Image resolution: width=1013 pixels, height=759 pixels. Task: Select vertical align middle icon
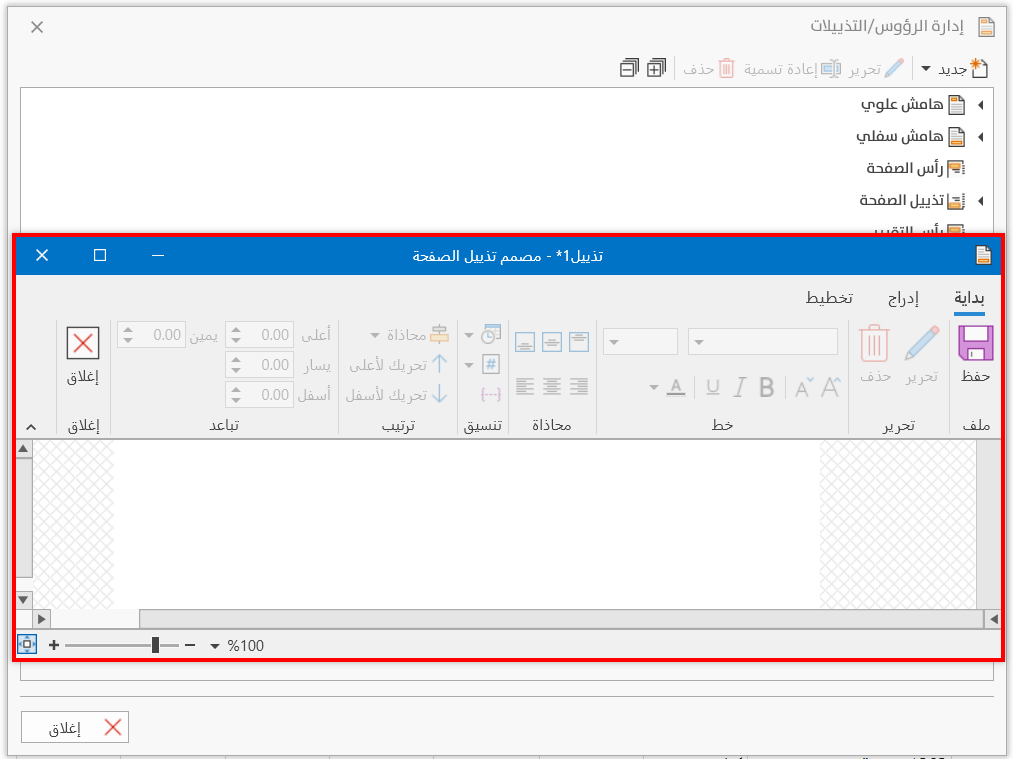552,342
